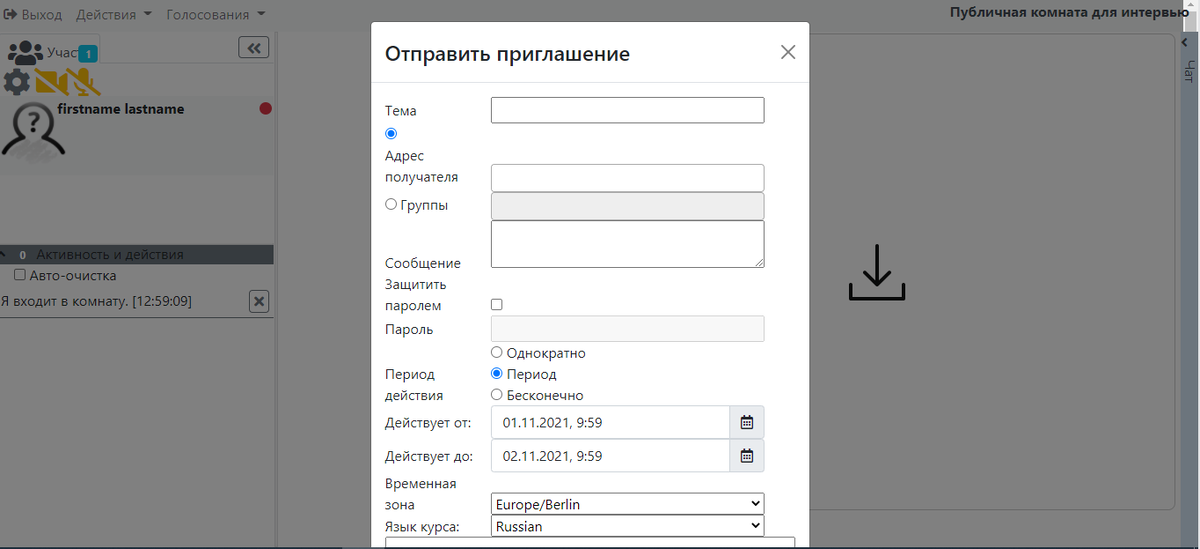Image resolution: width=1200 pixels, height=549 pixels.
Task: Enable the Авто-очистка checkbox
Action: pos(19,275)
